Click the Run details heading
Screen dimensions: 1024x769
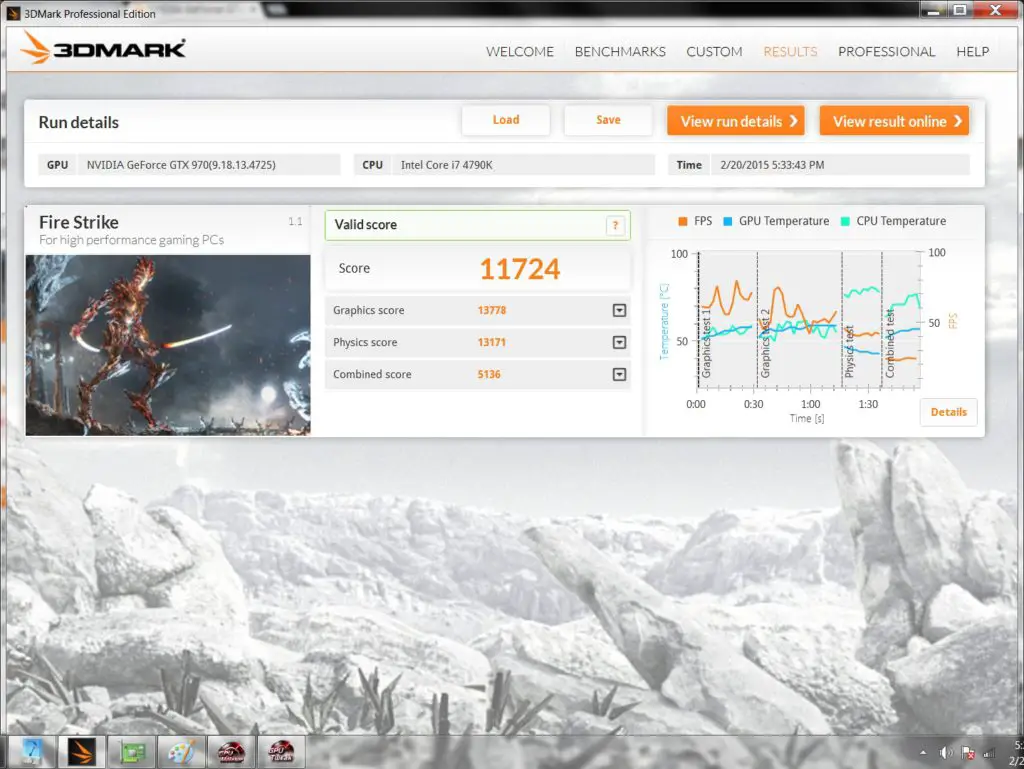(78, 123)
